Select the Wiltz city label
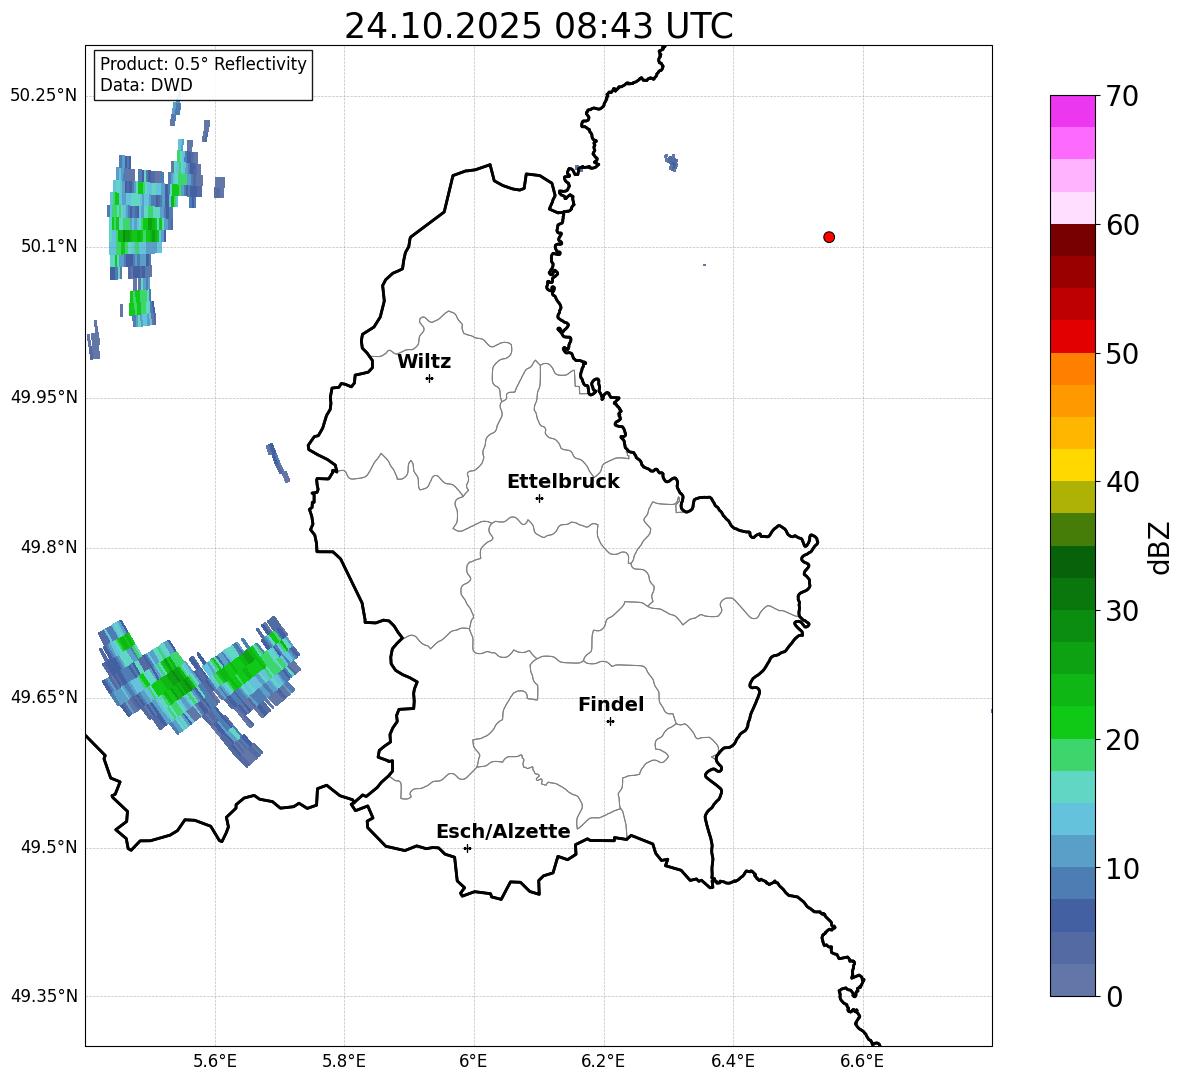This screenshot has width=1184, height=1081. pos(424,362)
